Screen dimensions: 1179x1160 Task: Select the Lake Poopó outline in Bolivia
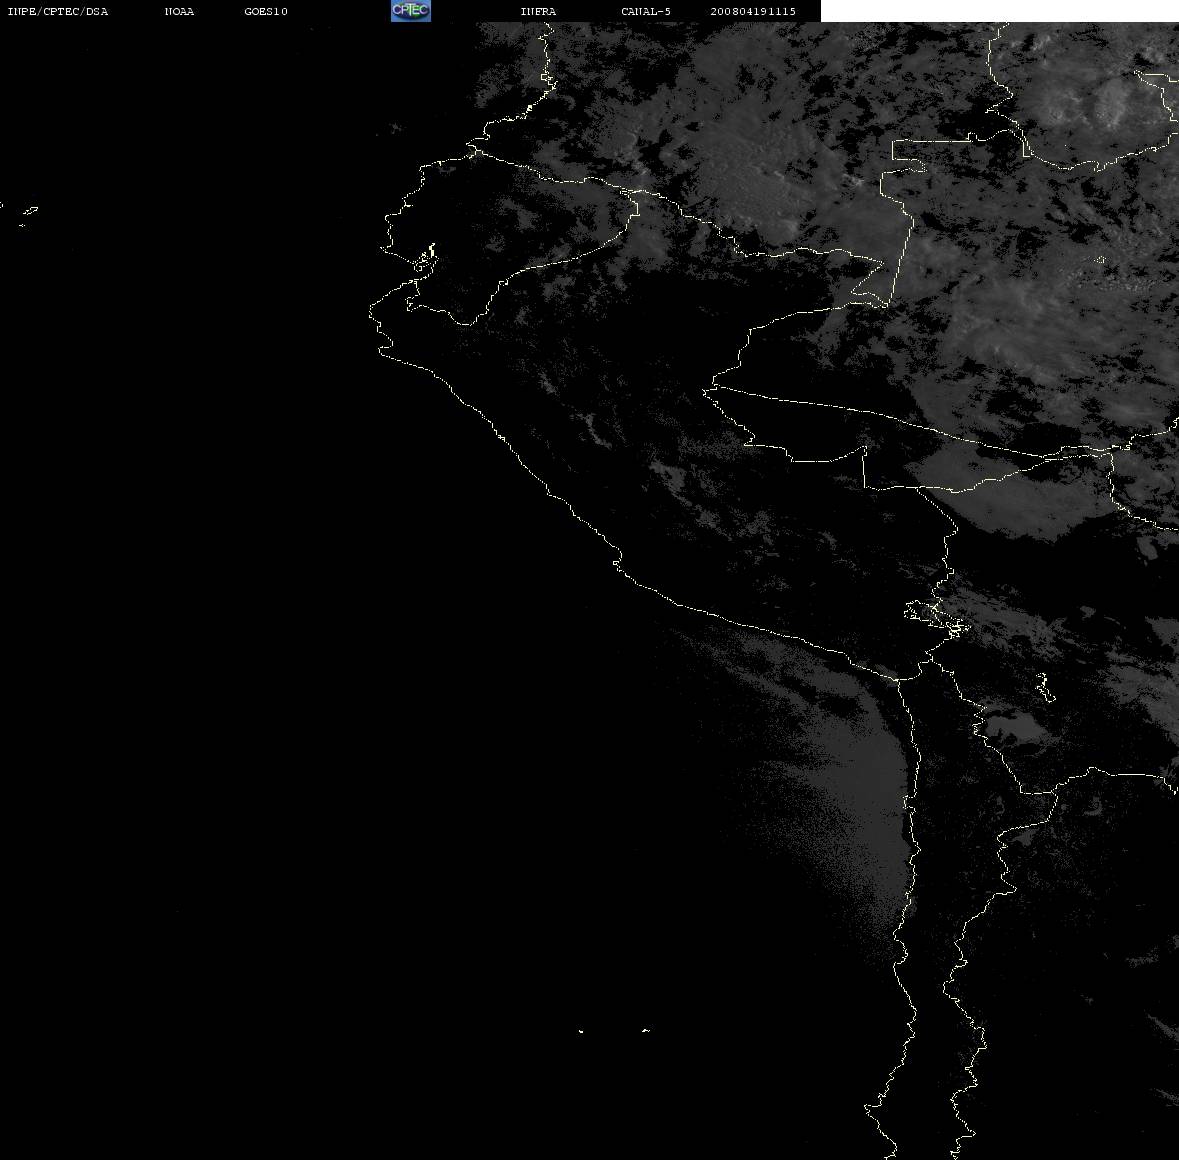tap(1044, 687)
